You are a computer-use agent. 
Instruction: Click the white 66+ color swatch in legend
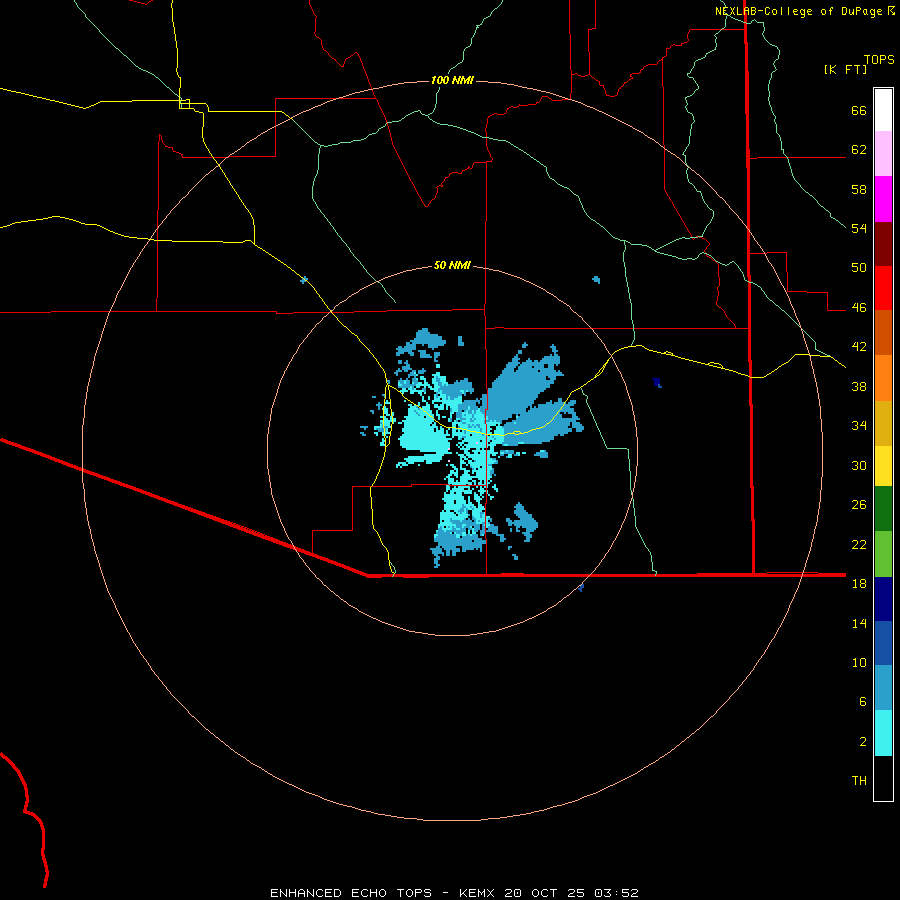pyautogui.click(x=883, y=110)
